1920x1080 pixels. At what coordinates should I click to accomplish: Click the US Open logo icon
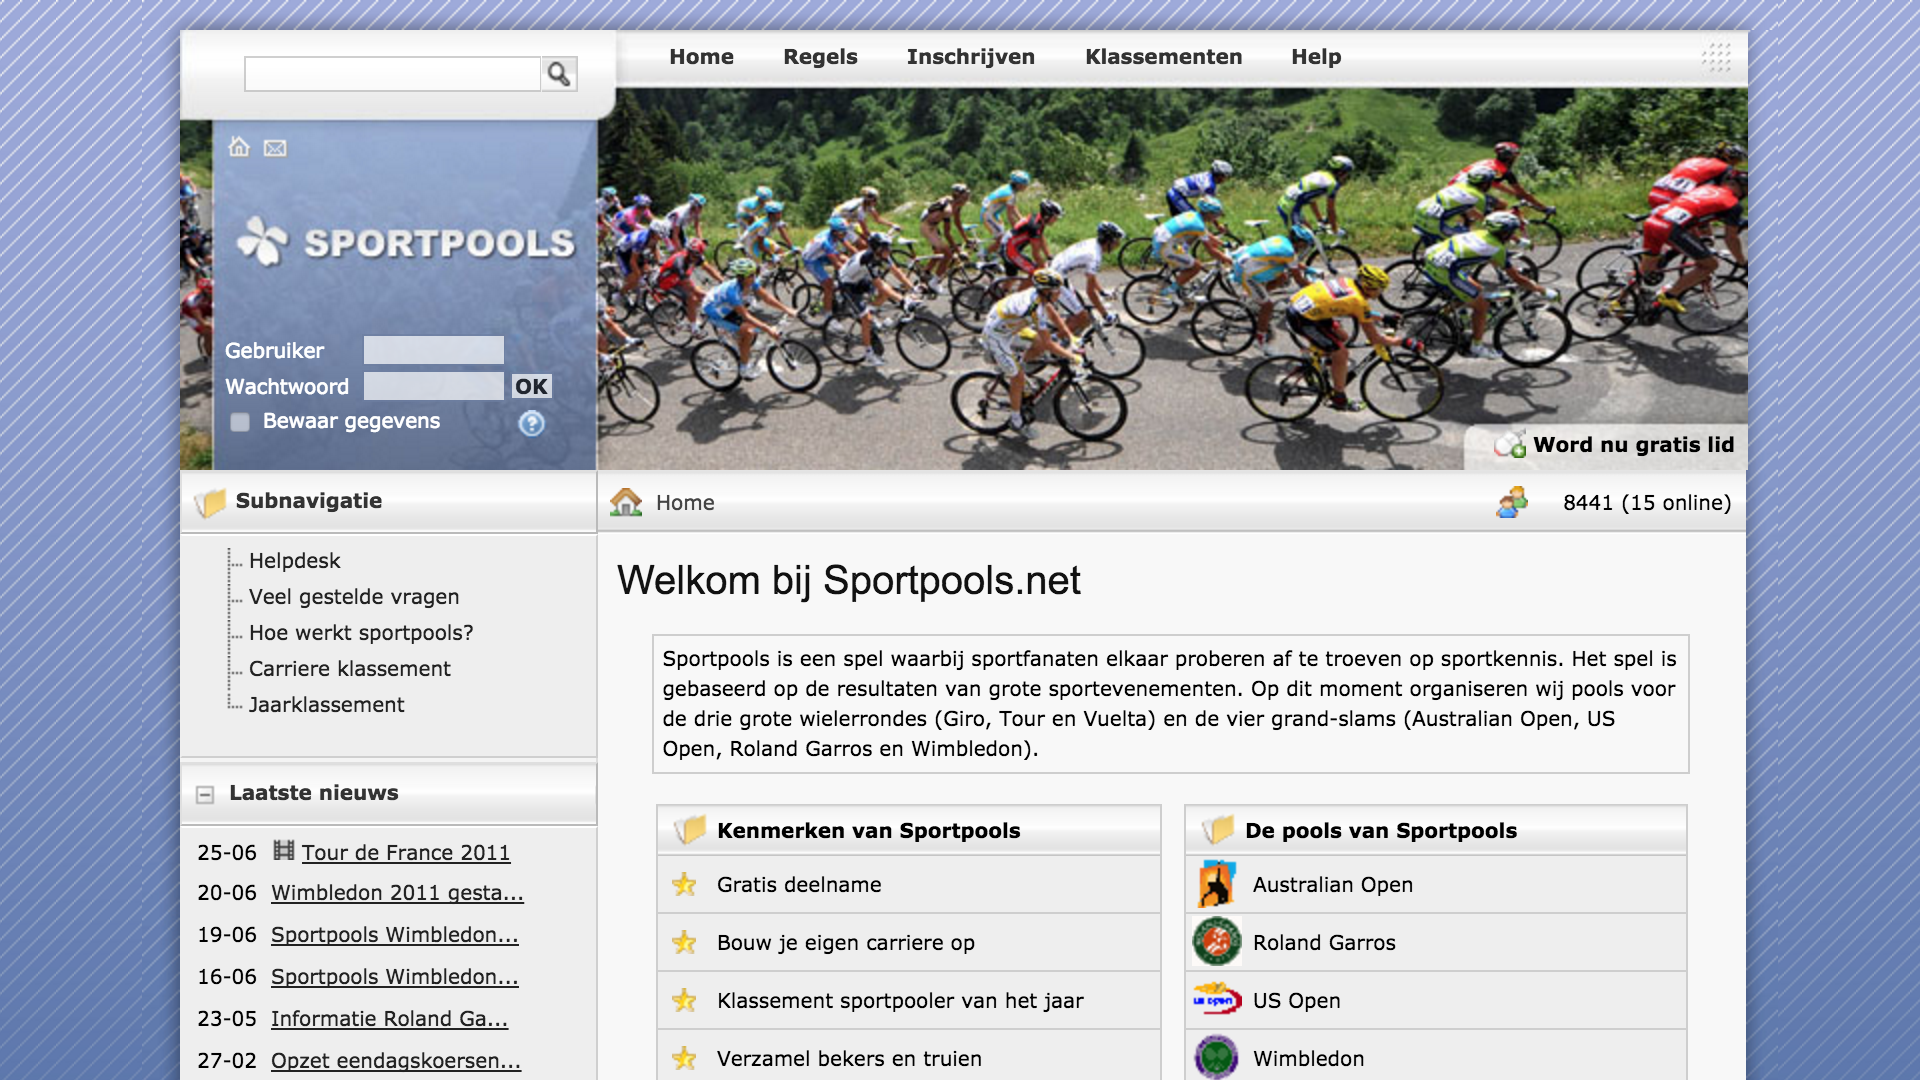(1216, 1000)
